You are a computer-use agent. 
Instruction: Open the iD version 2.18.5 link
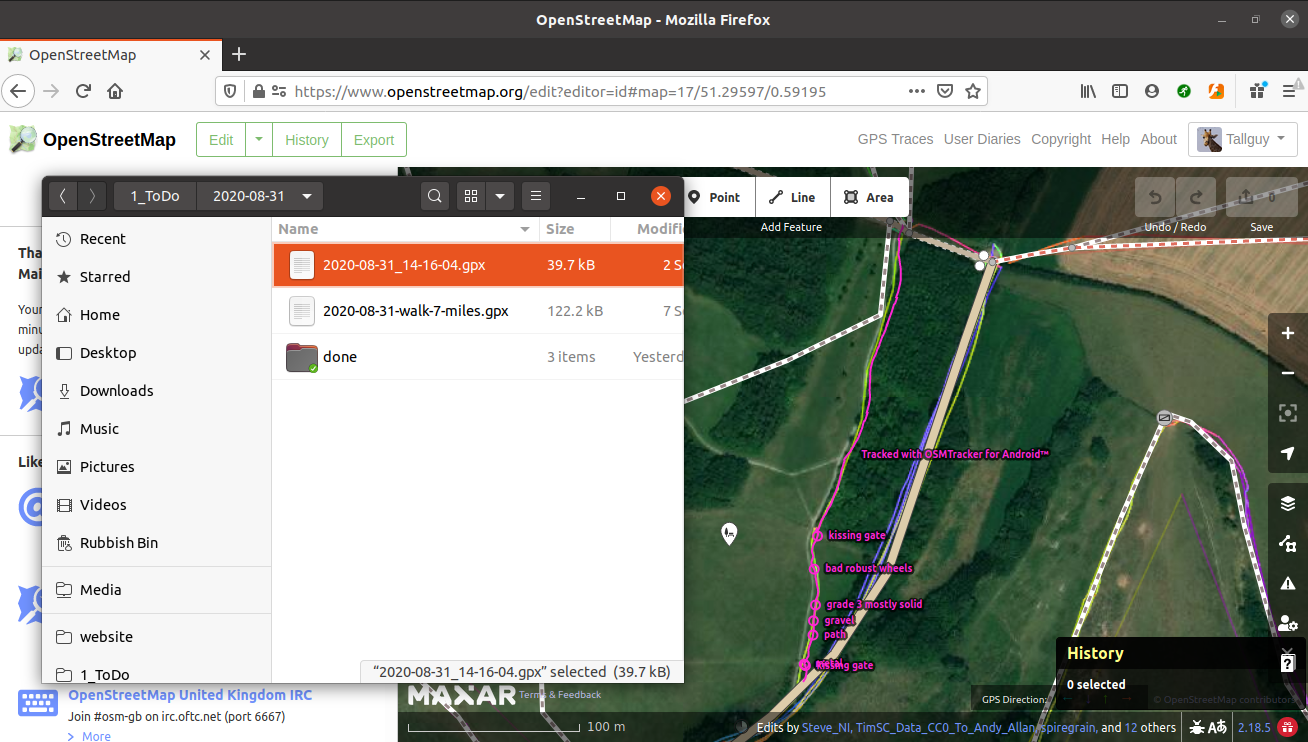[1254, 728]
